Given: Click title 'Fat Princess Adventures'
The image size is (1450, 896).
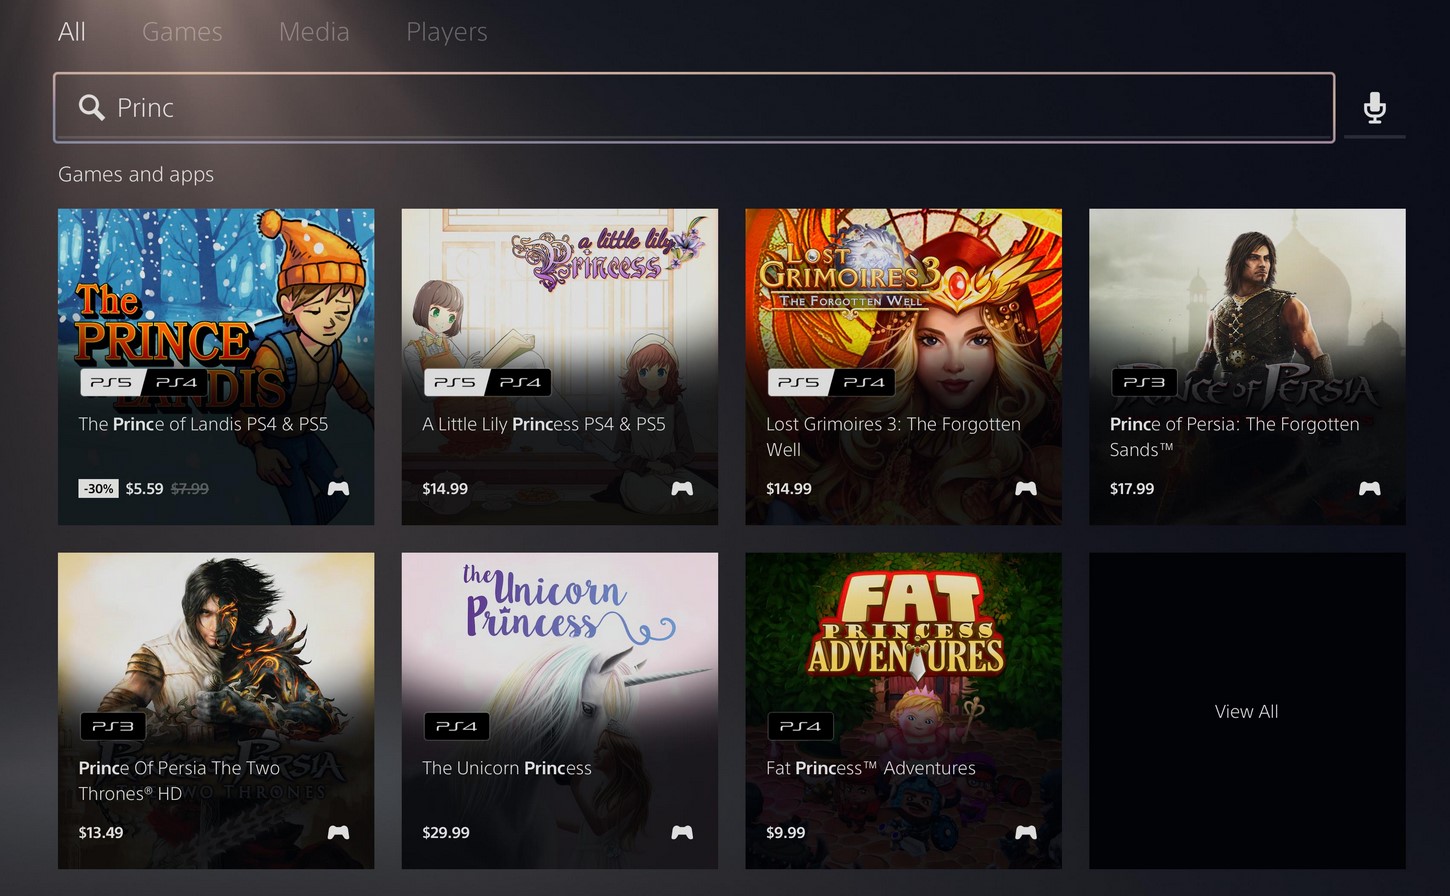Looking at the screenshot, I should click(x=871, y=768).
